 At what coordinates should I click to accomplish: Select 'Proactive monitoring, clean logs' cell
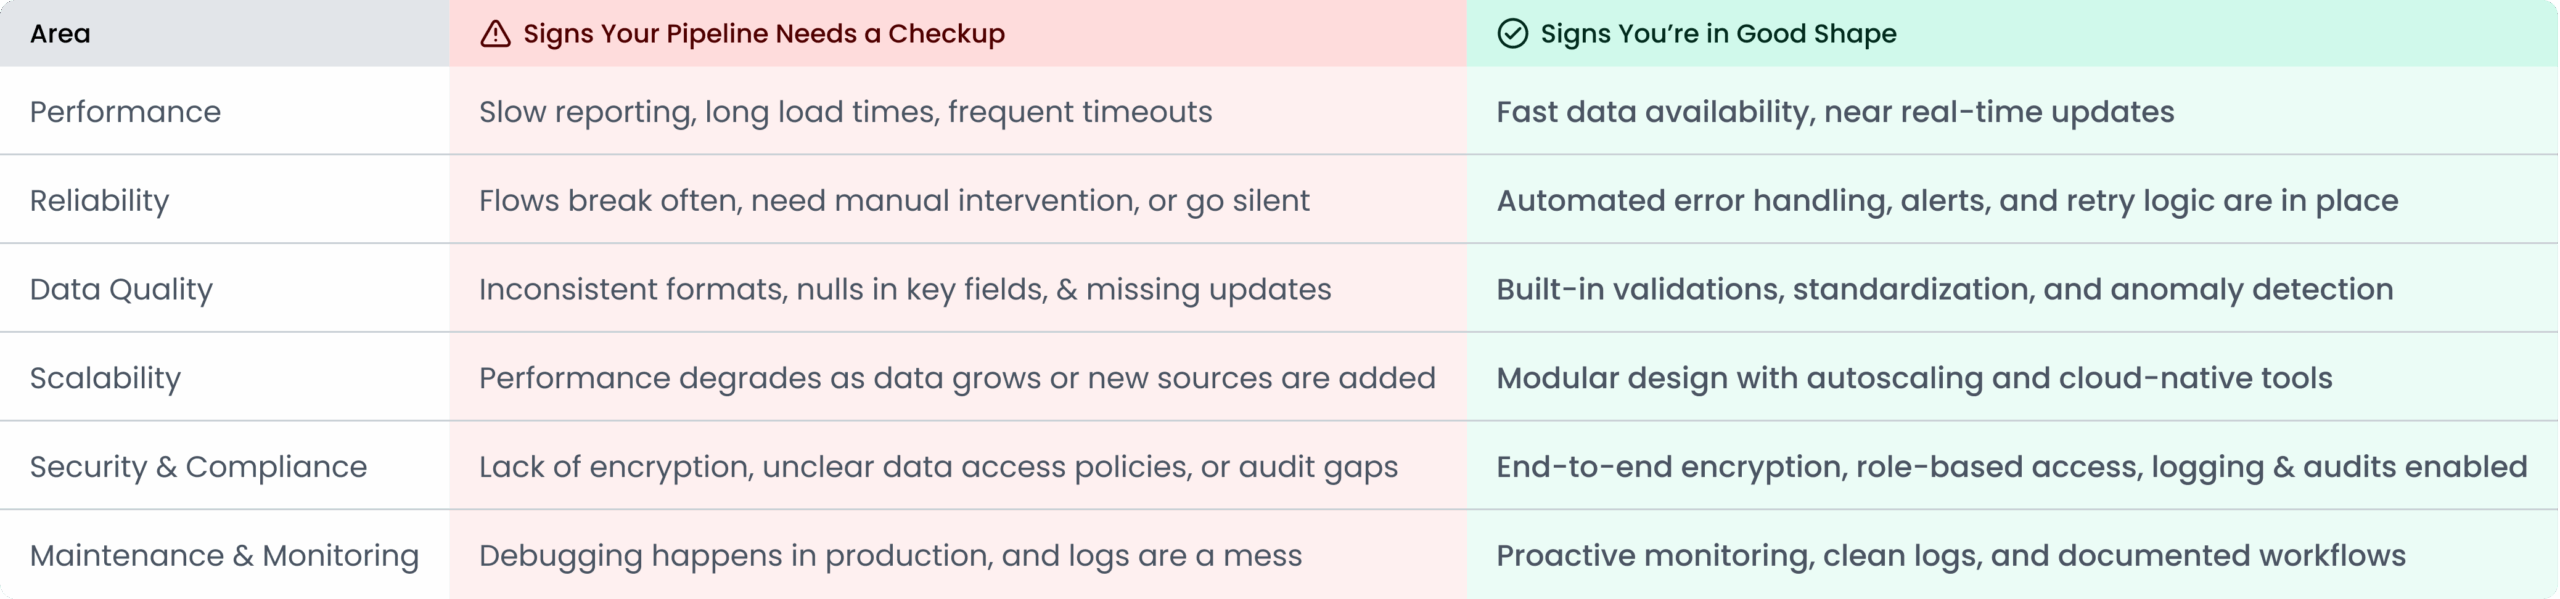1951,556
